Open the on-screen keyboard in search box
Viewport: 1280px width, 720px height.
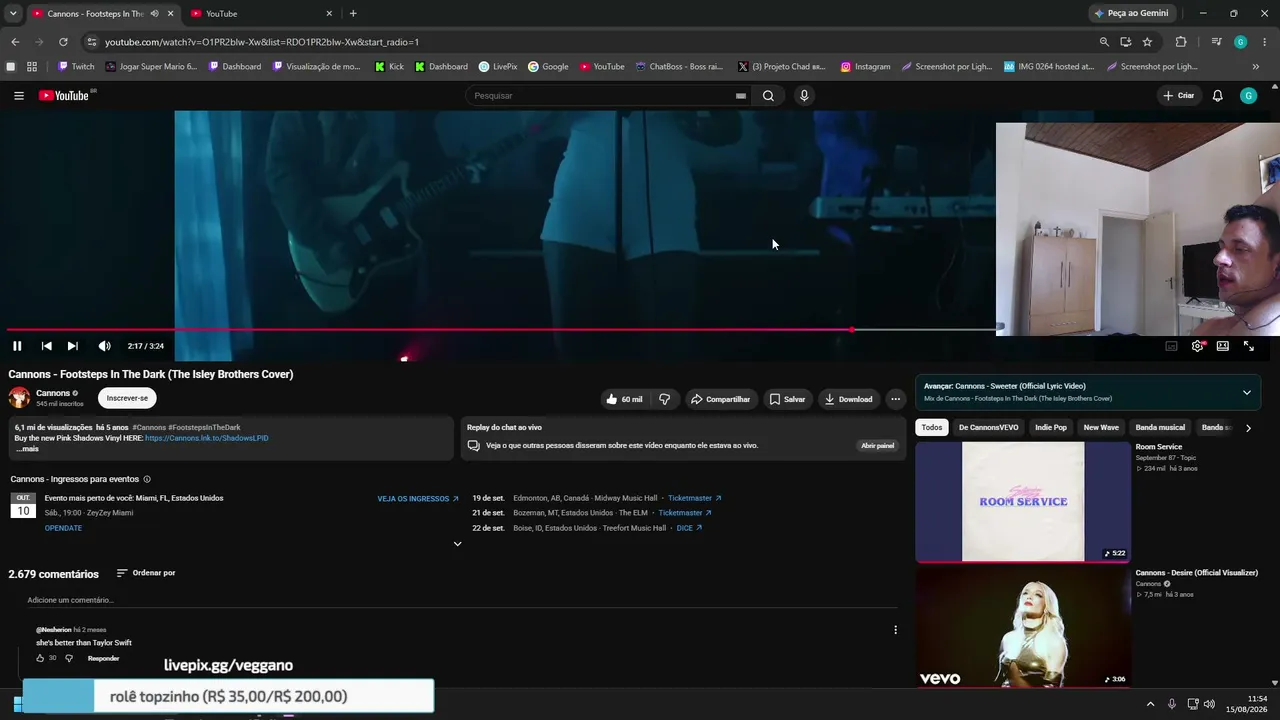pos(740,96)
